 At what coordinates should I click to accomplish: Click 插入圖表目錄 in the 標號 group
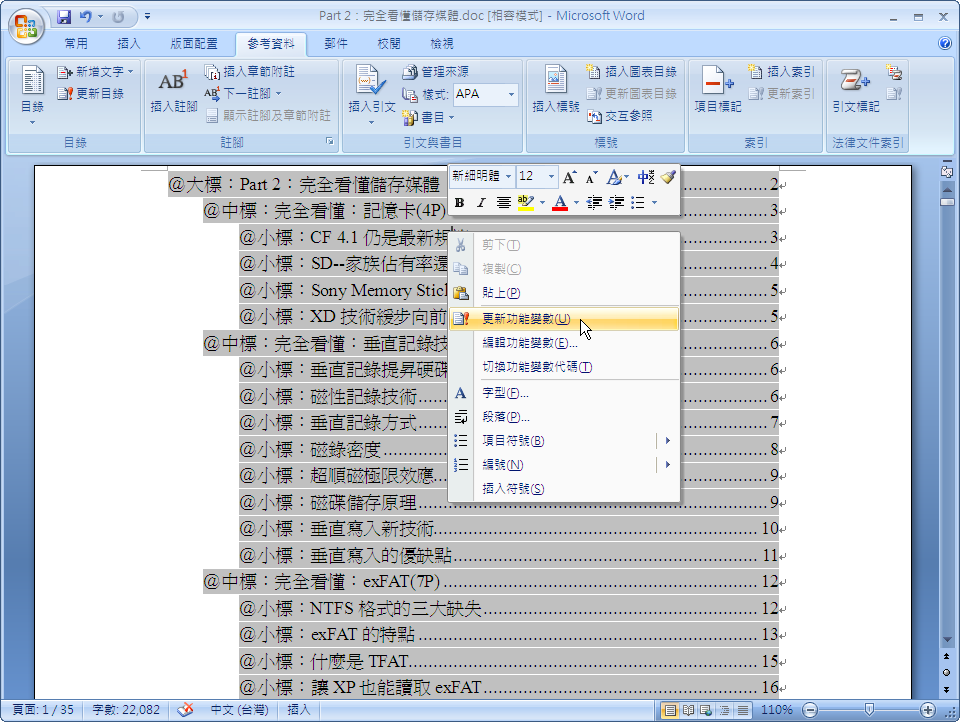tap(631, 72)
